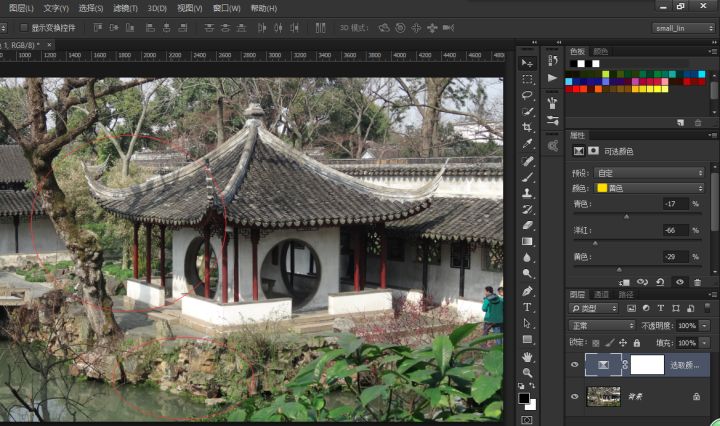The height and width of the screenshot is (426, 720).
Task: Open the Actions panel play icon
Action: point(552,78)
